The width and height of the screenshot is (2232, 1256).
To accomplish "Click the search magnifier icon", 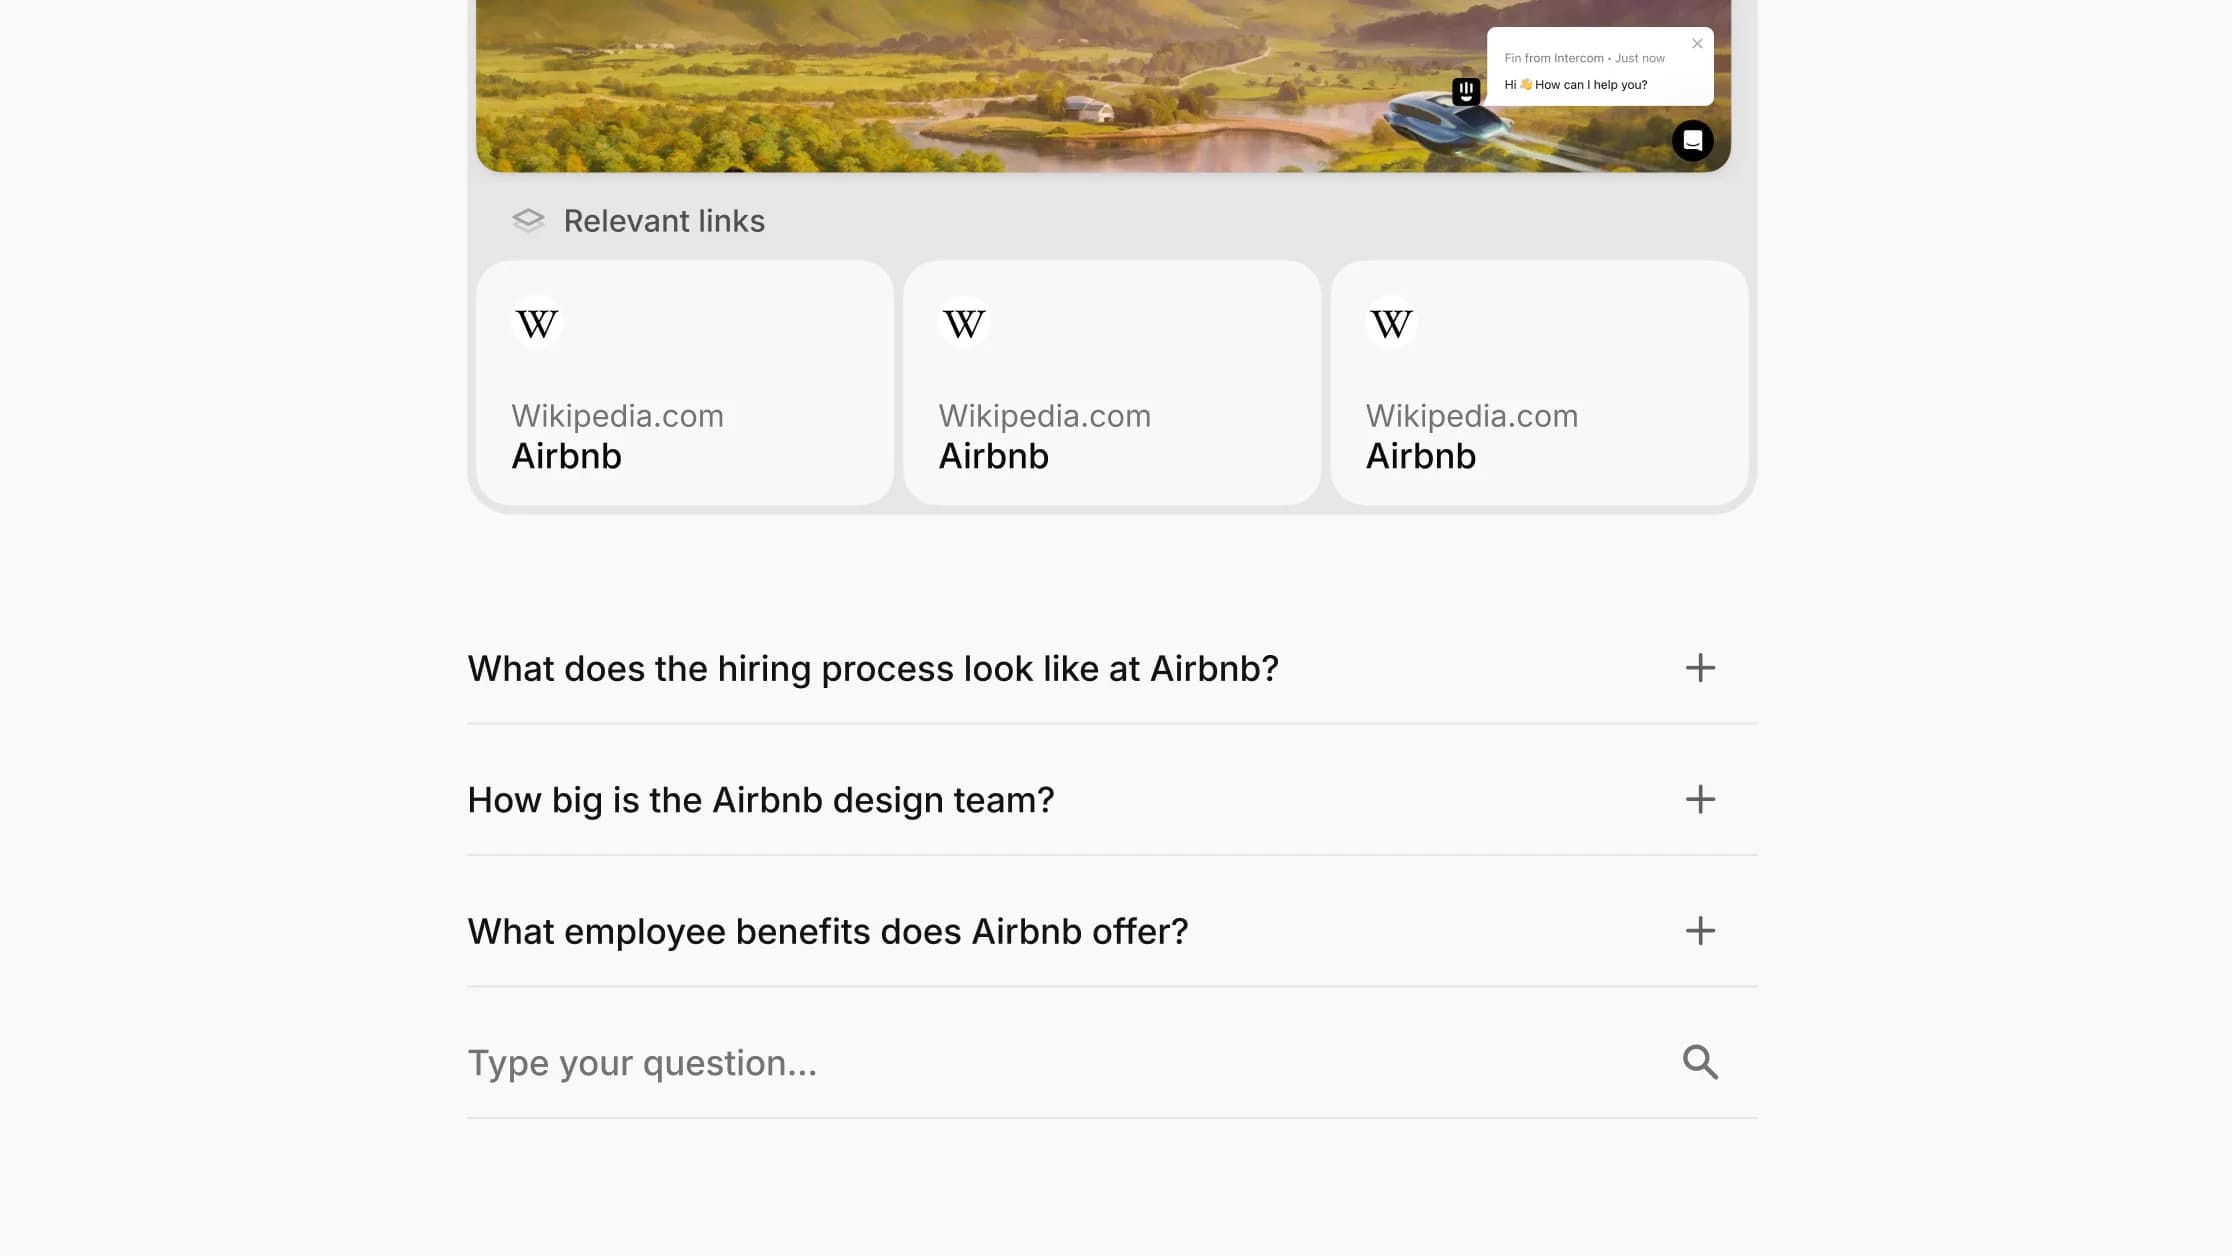I will [1700, 1062].
